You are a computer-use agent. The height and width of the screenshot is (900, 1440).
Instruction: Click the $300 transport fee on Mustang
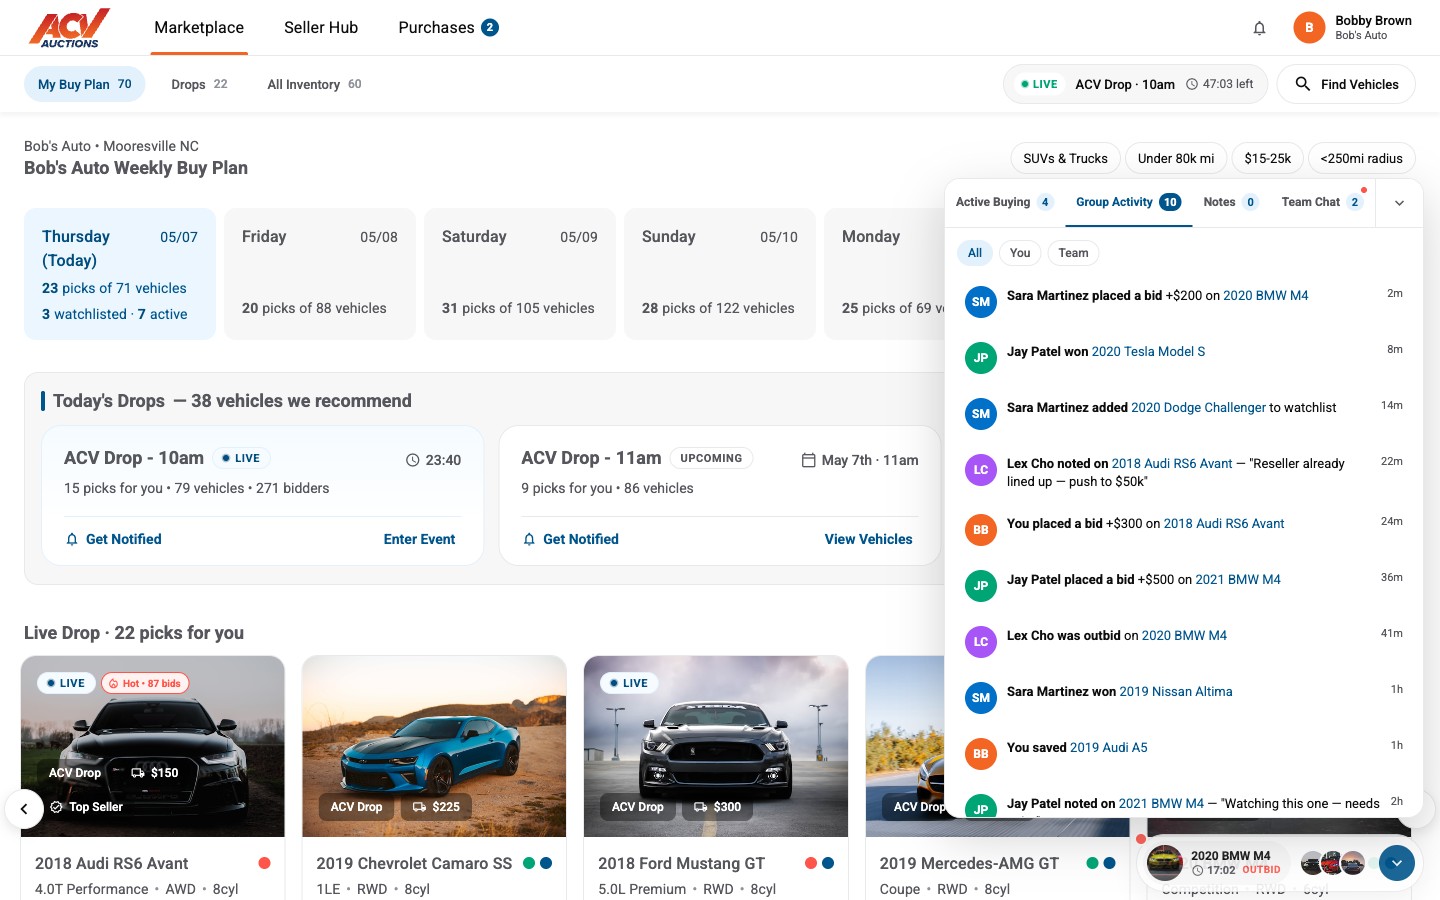(x=717, y=807)
